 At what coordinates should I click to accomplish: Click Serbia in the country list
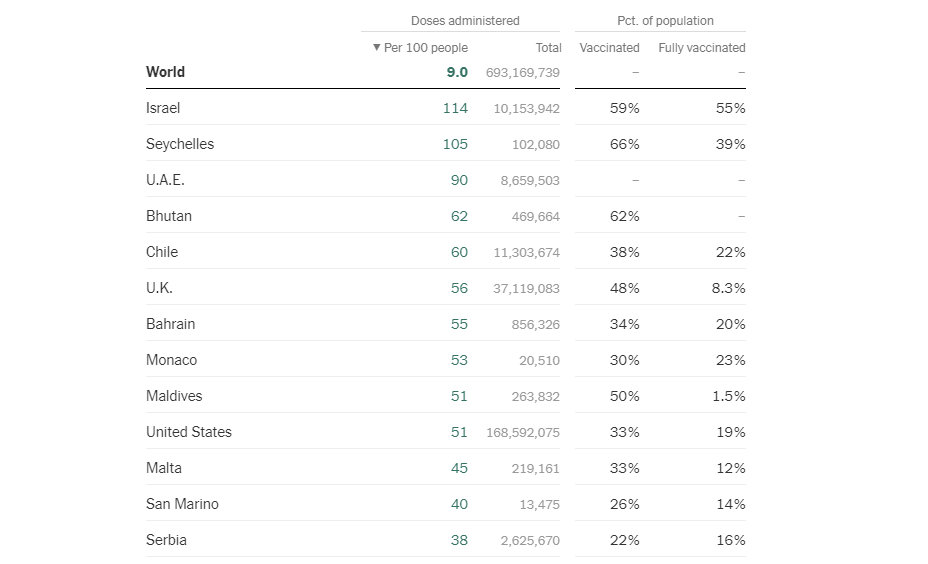click(x=166, y=540)
